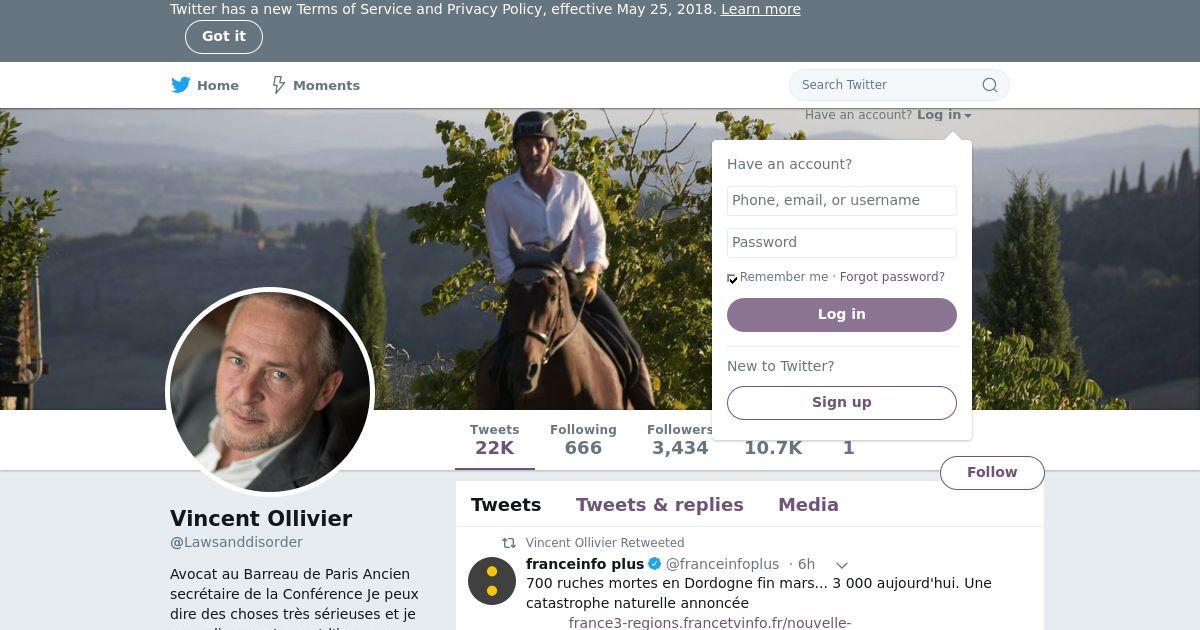This screenshot has height=630, width=1200.
Task: Click the retweet icon above the tweet
Action: tap(509, 543)
